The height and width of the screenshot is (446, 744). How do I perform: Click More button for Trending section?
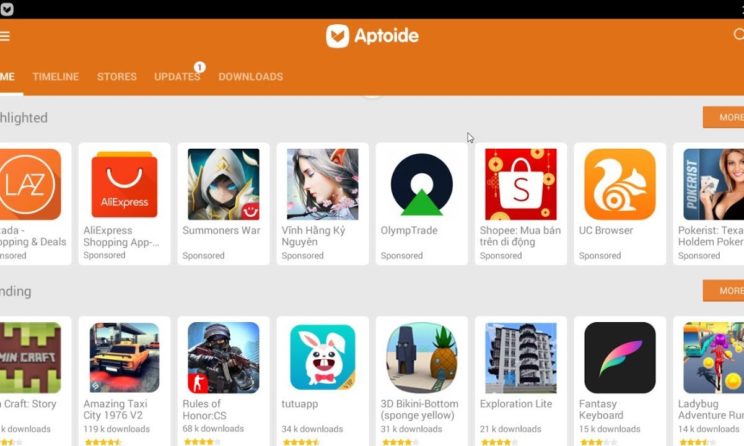click(723, 290)
